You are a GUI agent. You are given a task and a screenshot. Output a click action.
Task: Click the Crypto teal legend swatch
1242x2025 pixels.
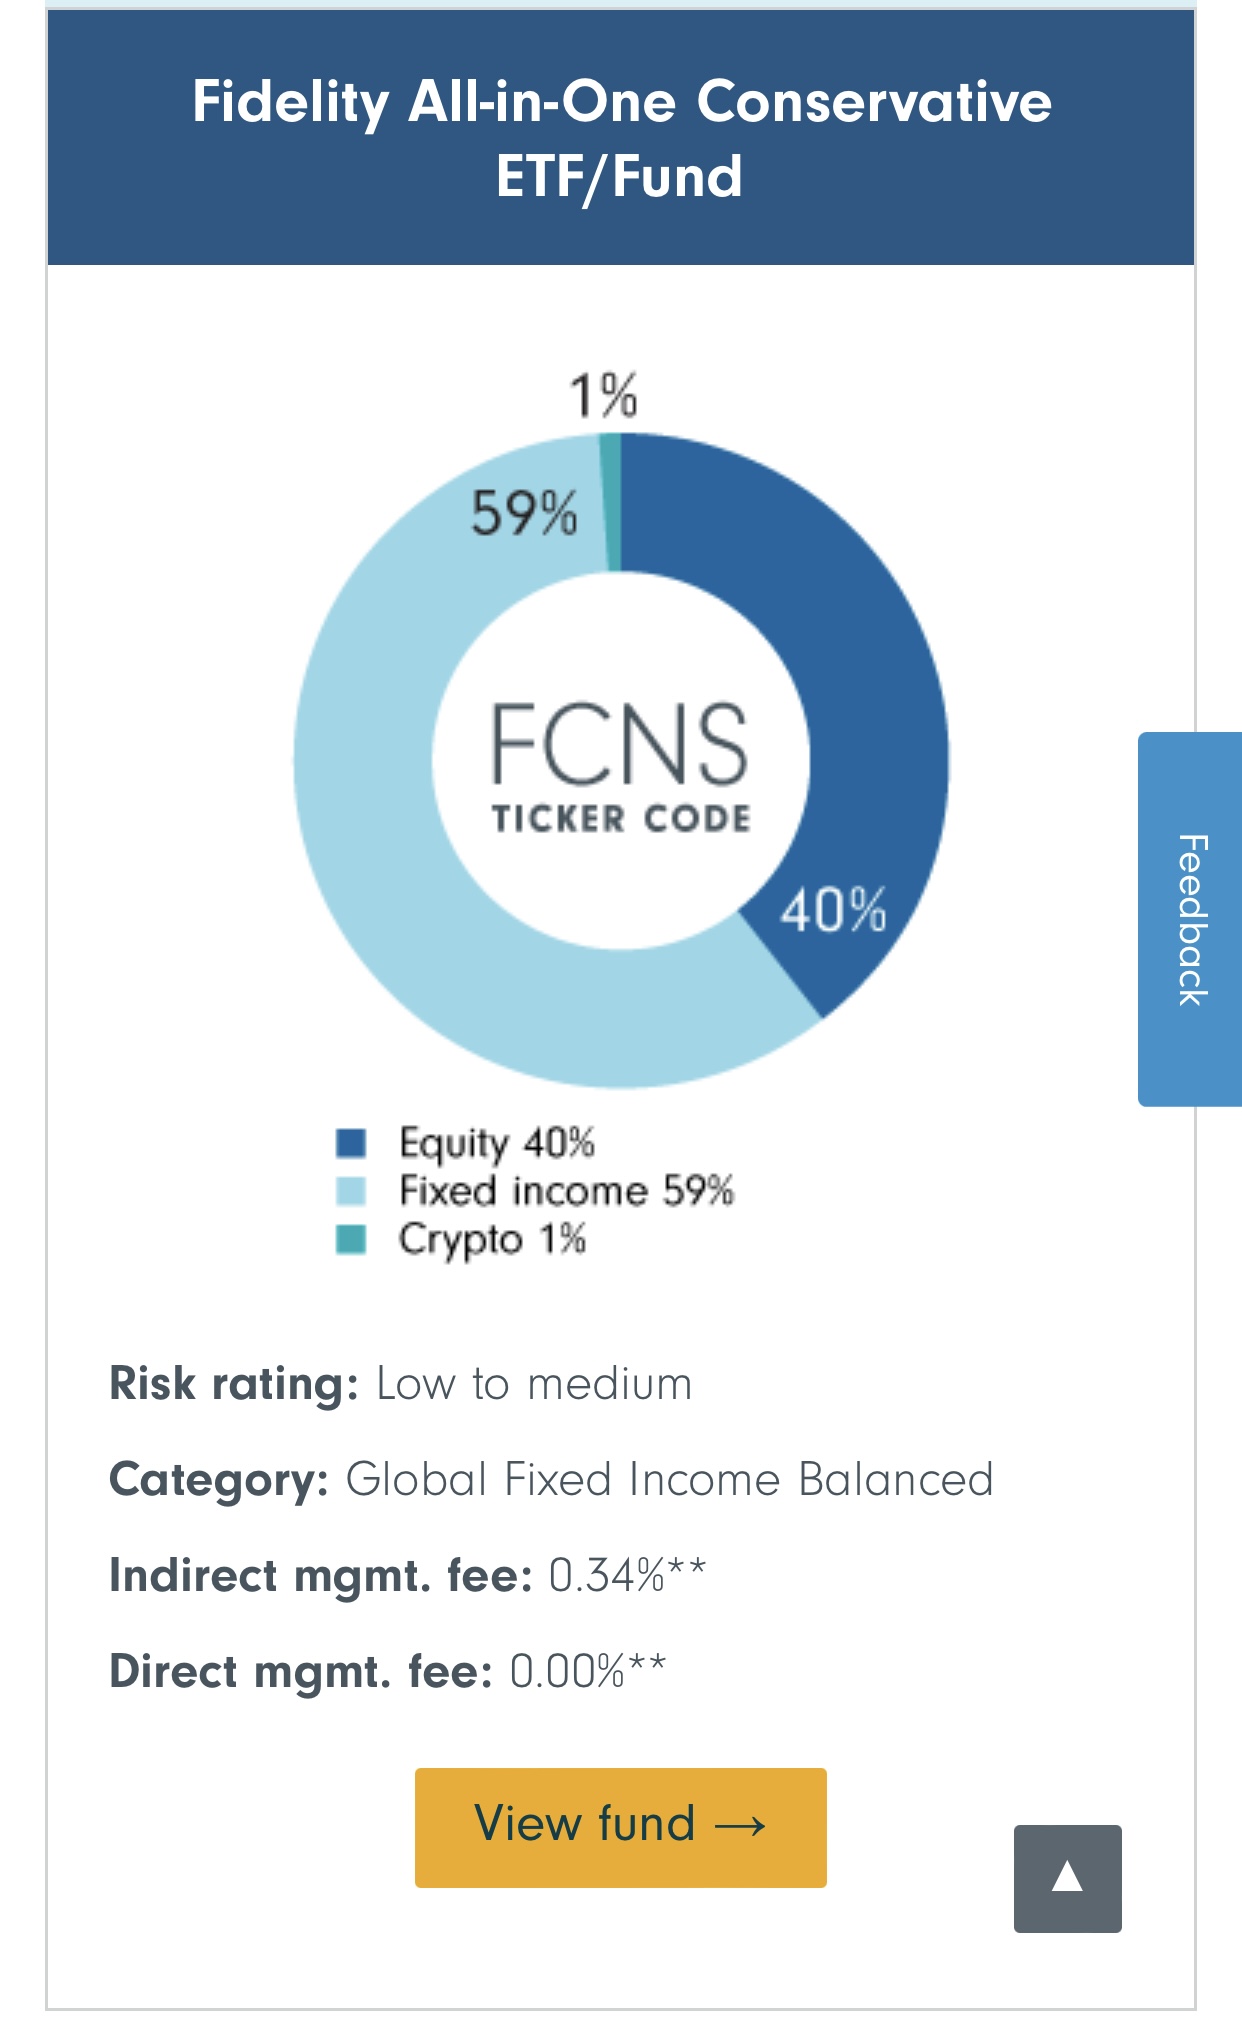pyautogui.click(x=351, y=1239)
